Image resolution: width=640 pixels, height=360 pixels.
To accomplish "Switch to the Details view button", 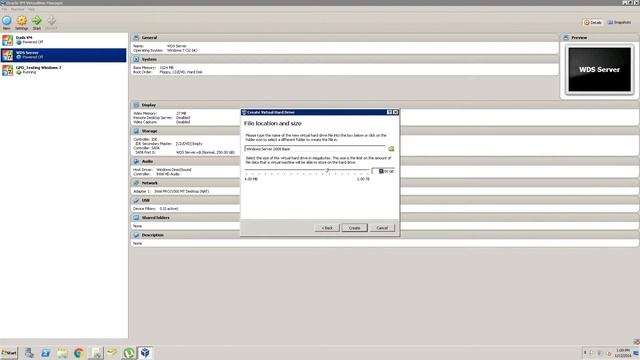I will [x=593, y=22].
